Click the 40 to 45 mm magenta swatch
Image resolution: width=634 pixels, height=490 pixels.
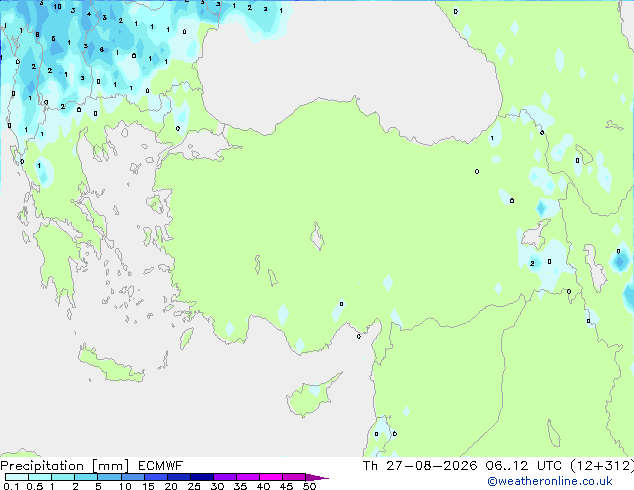pyautogui.click(x=271, y=477)
